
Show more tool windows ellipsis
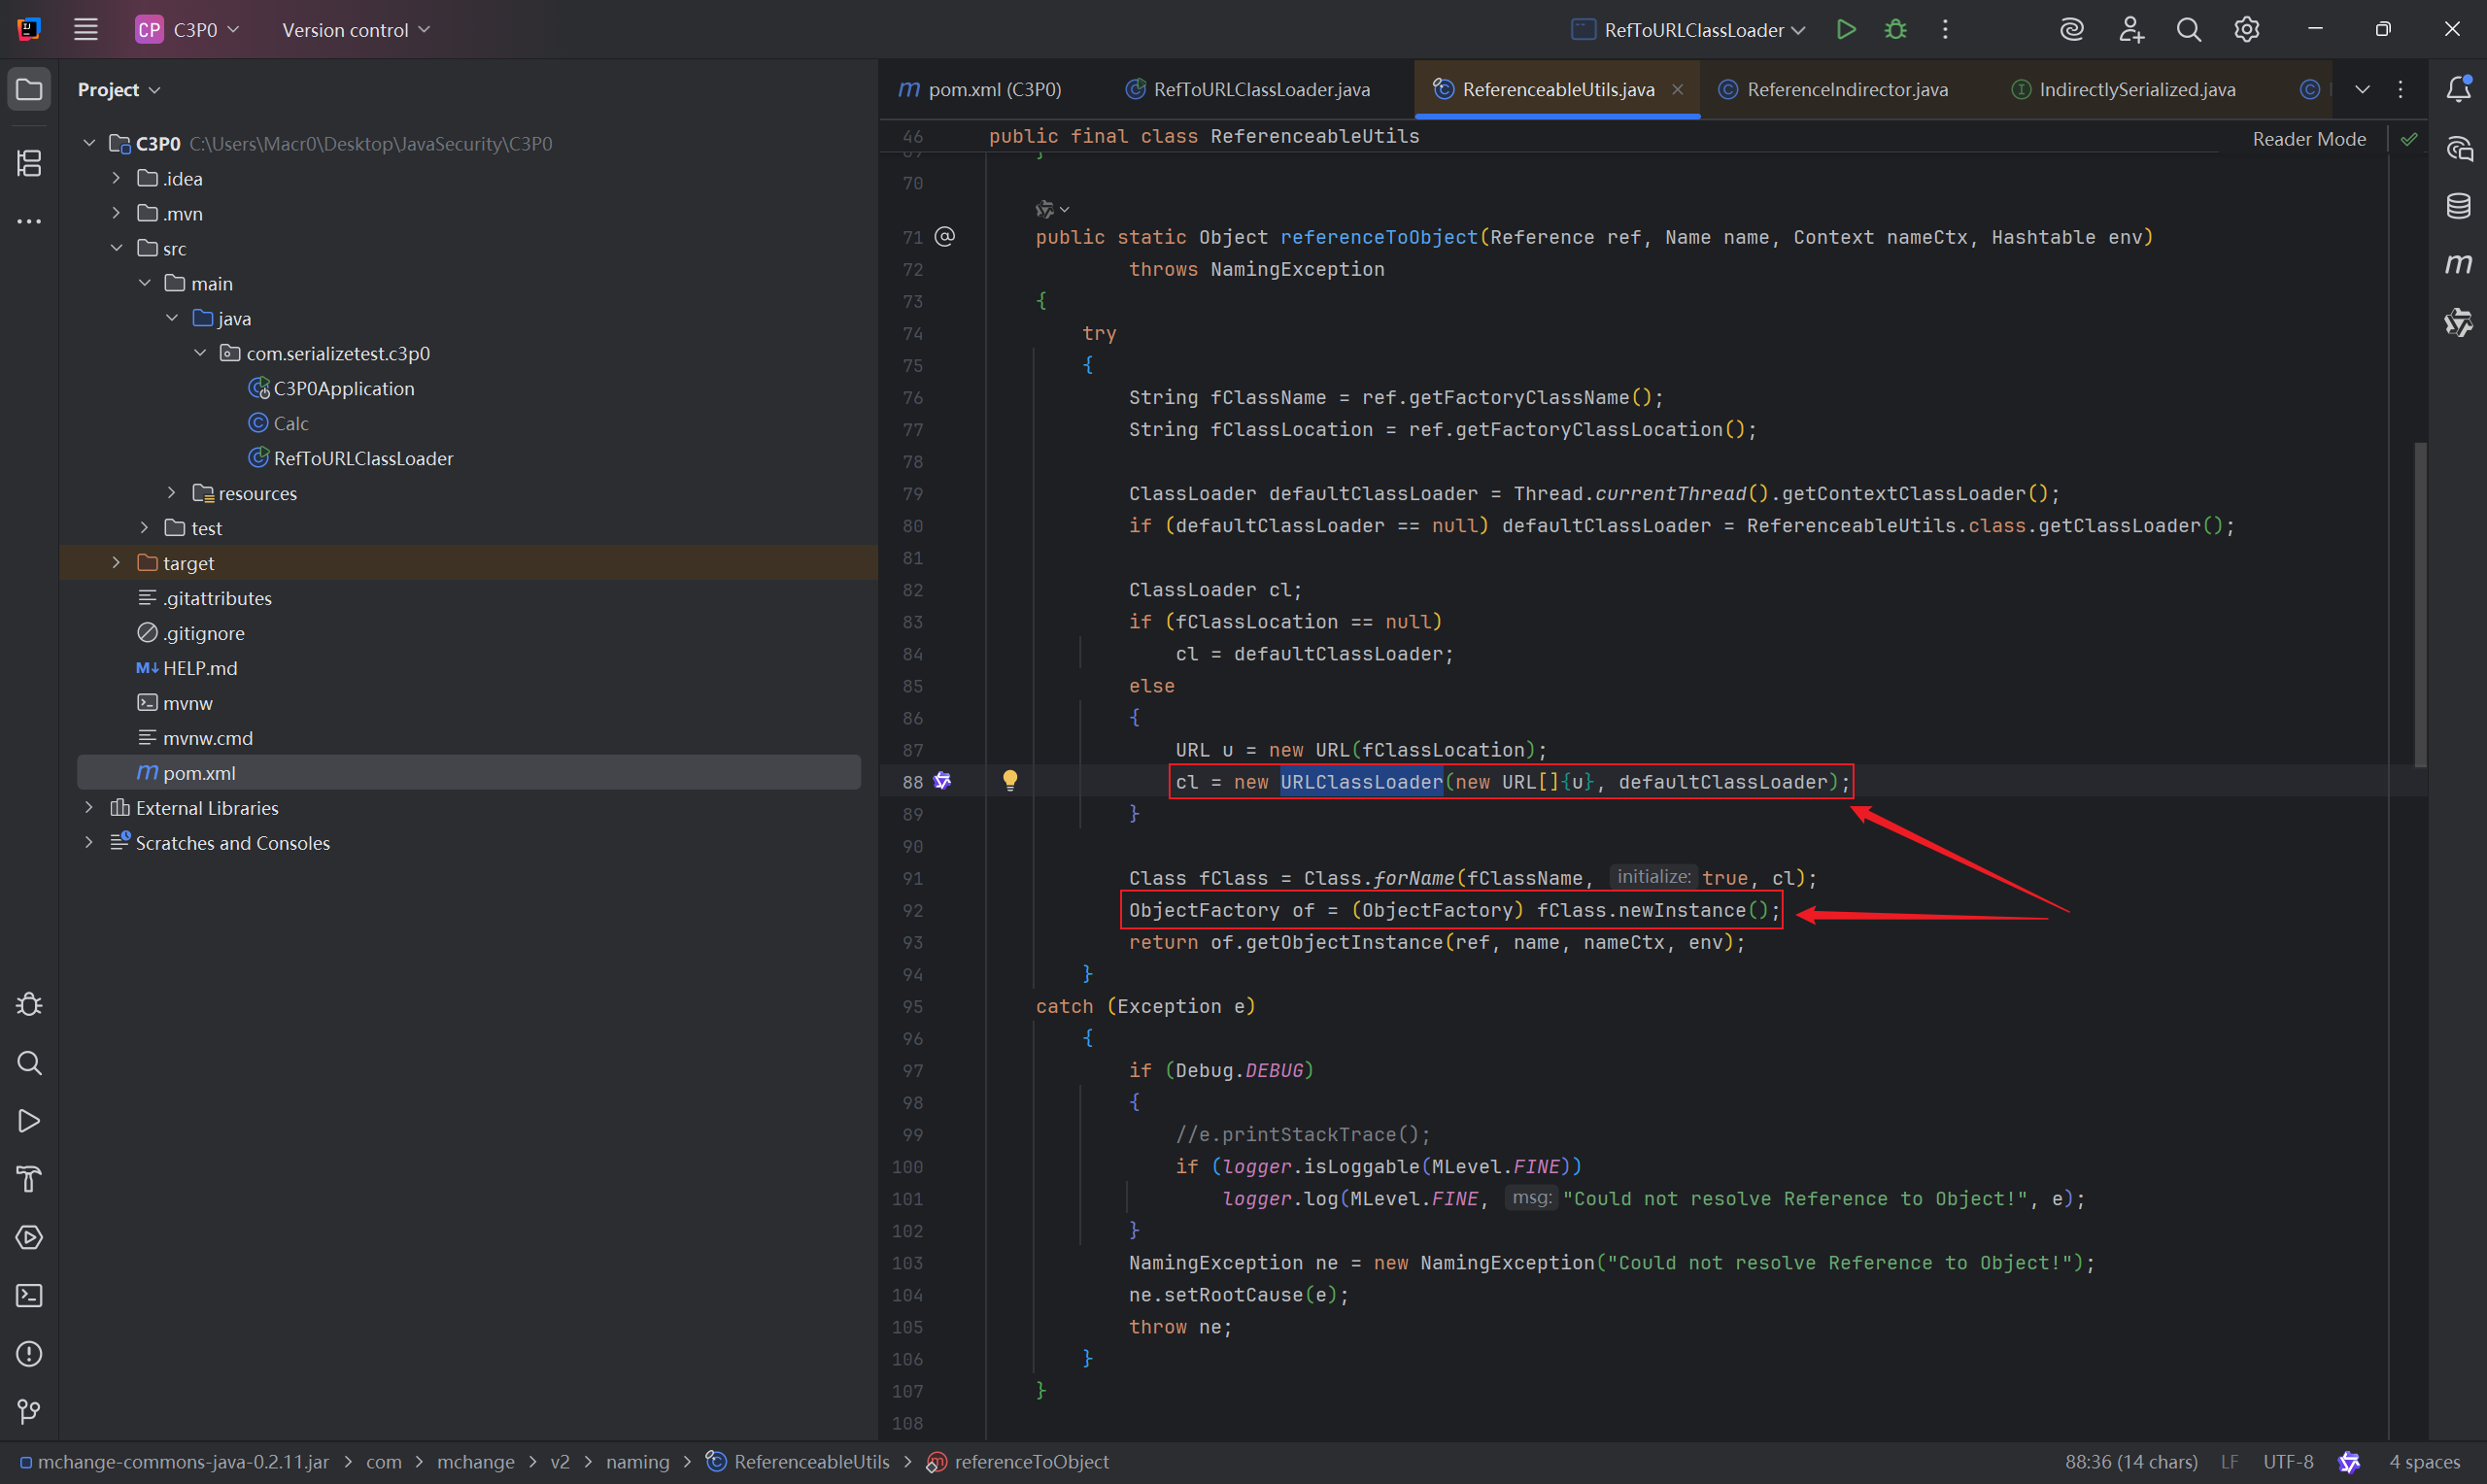29,221
